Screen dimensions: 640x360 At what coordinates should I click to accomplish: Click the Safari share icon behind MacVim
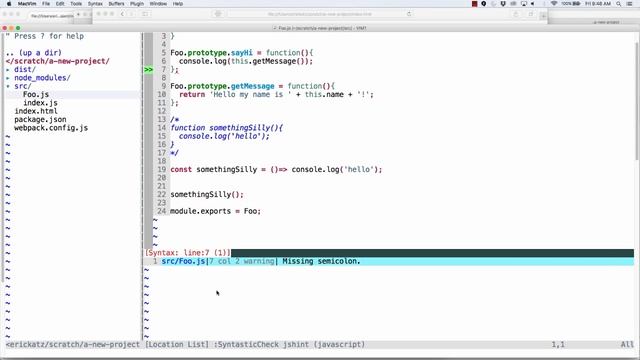(x=516, y=14)
